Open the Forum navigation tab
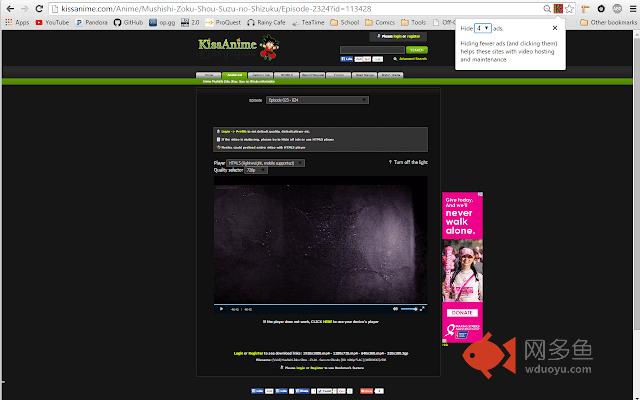 tap(338, 75)
